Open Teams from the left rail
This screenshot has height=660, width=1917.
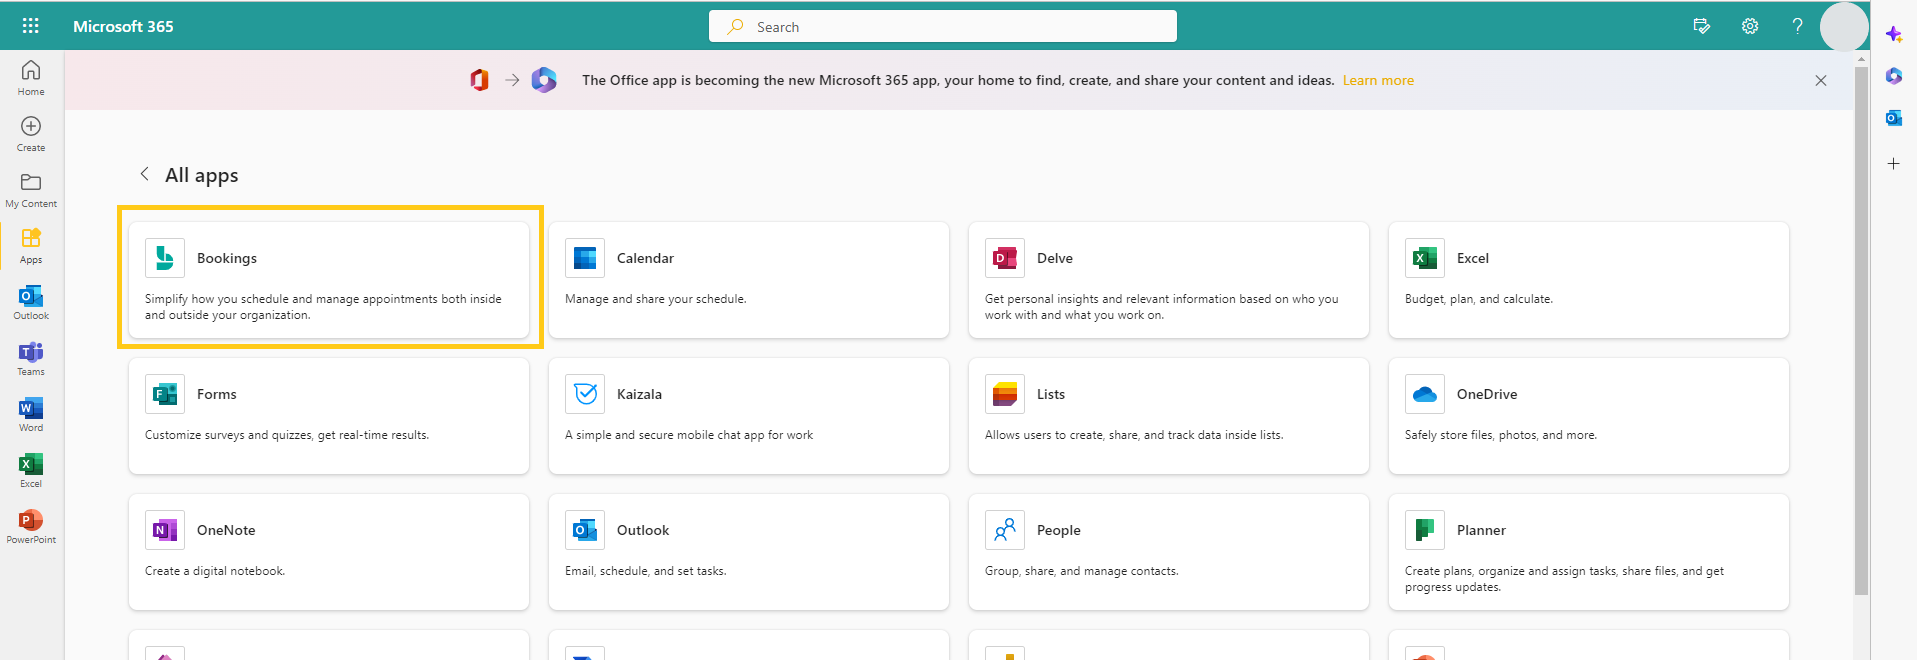pos(31,358)
